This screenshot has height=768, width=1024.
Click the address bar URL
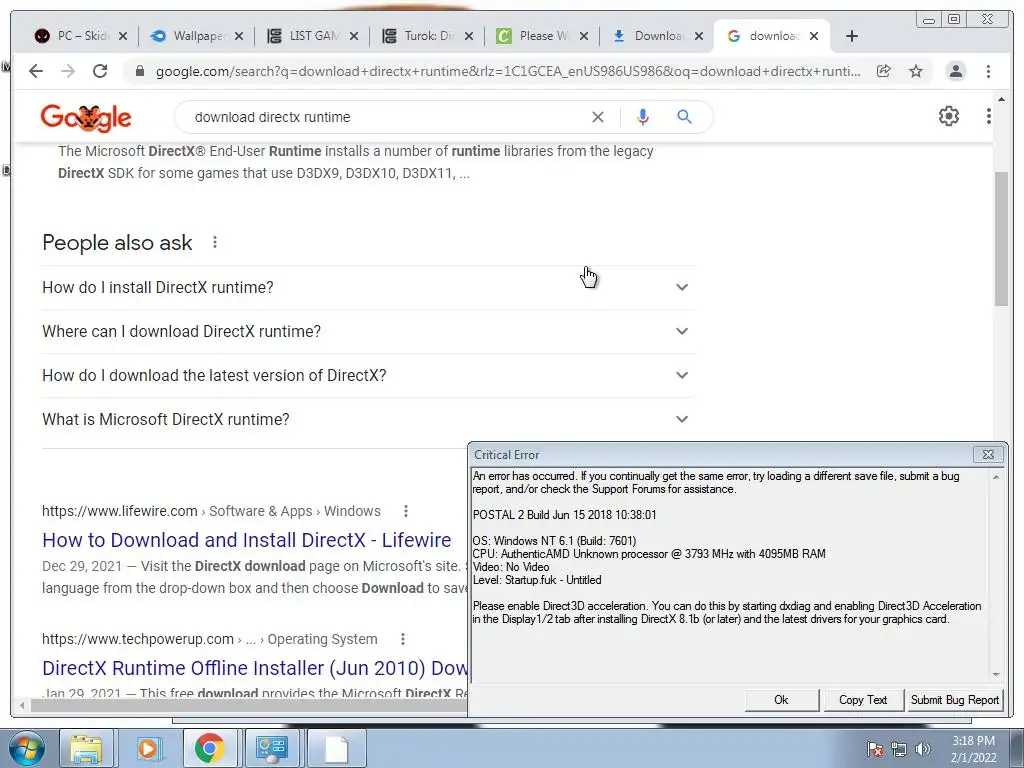(507, 71)
